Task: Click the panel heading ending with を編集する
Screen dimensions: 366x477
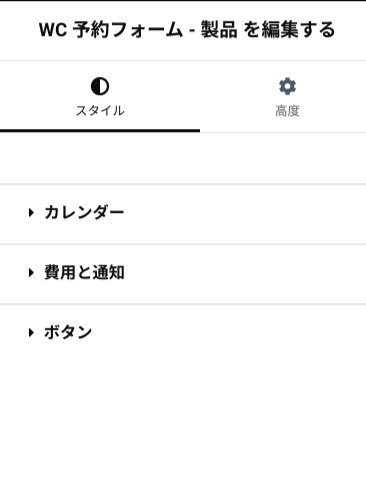Action: (x=187, y=30)
